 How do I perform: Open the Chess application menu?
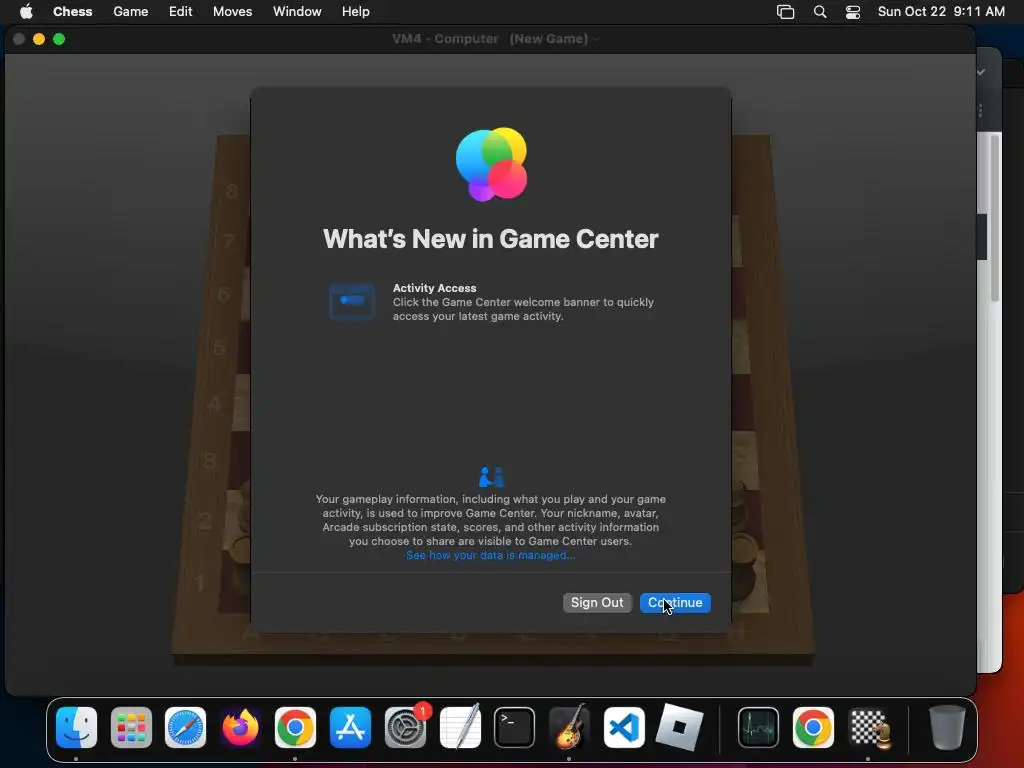click(x=72, y=12)
